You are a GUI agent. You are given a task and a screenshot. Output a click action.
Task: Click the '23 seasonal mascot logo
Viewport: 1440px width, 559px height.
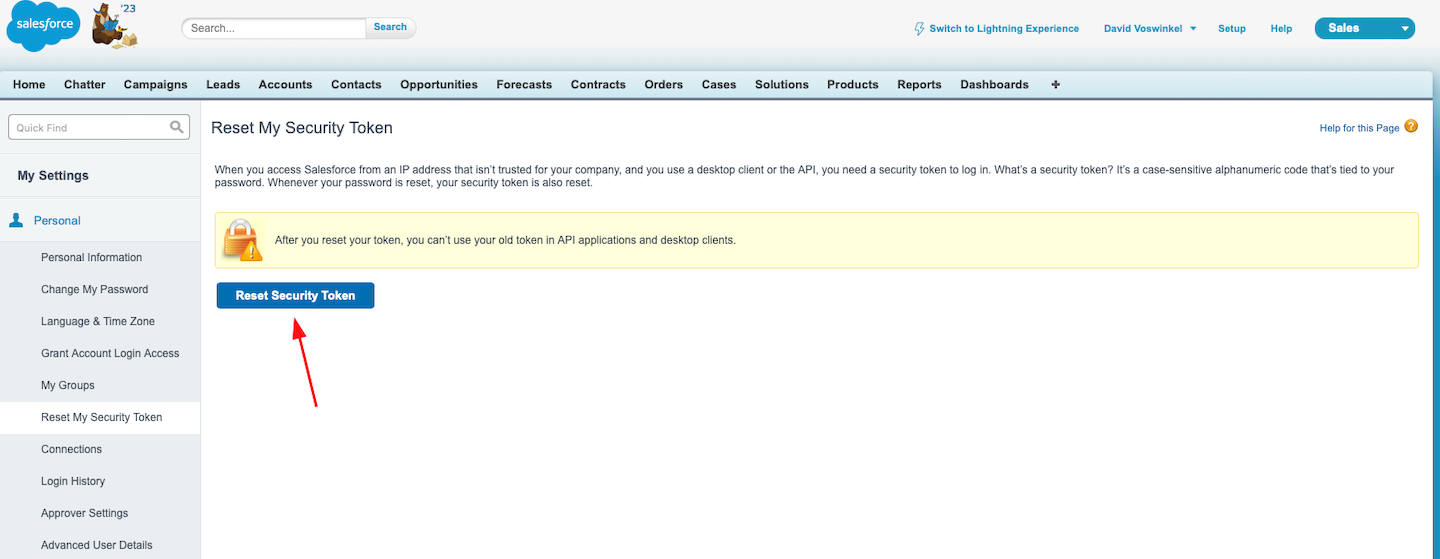click(x=116, y=25)
